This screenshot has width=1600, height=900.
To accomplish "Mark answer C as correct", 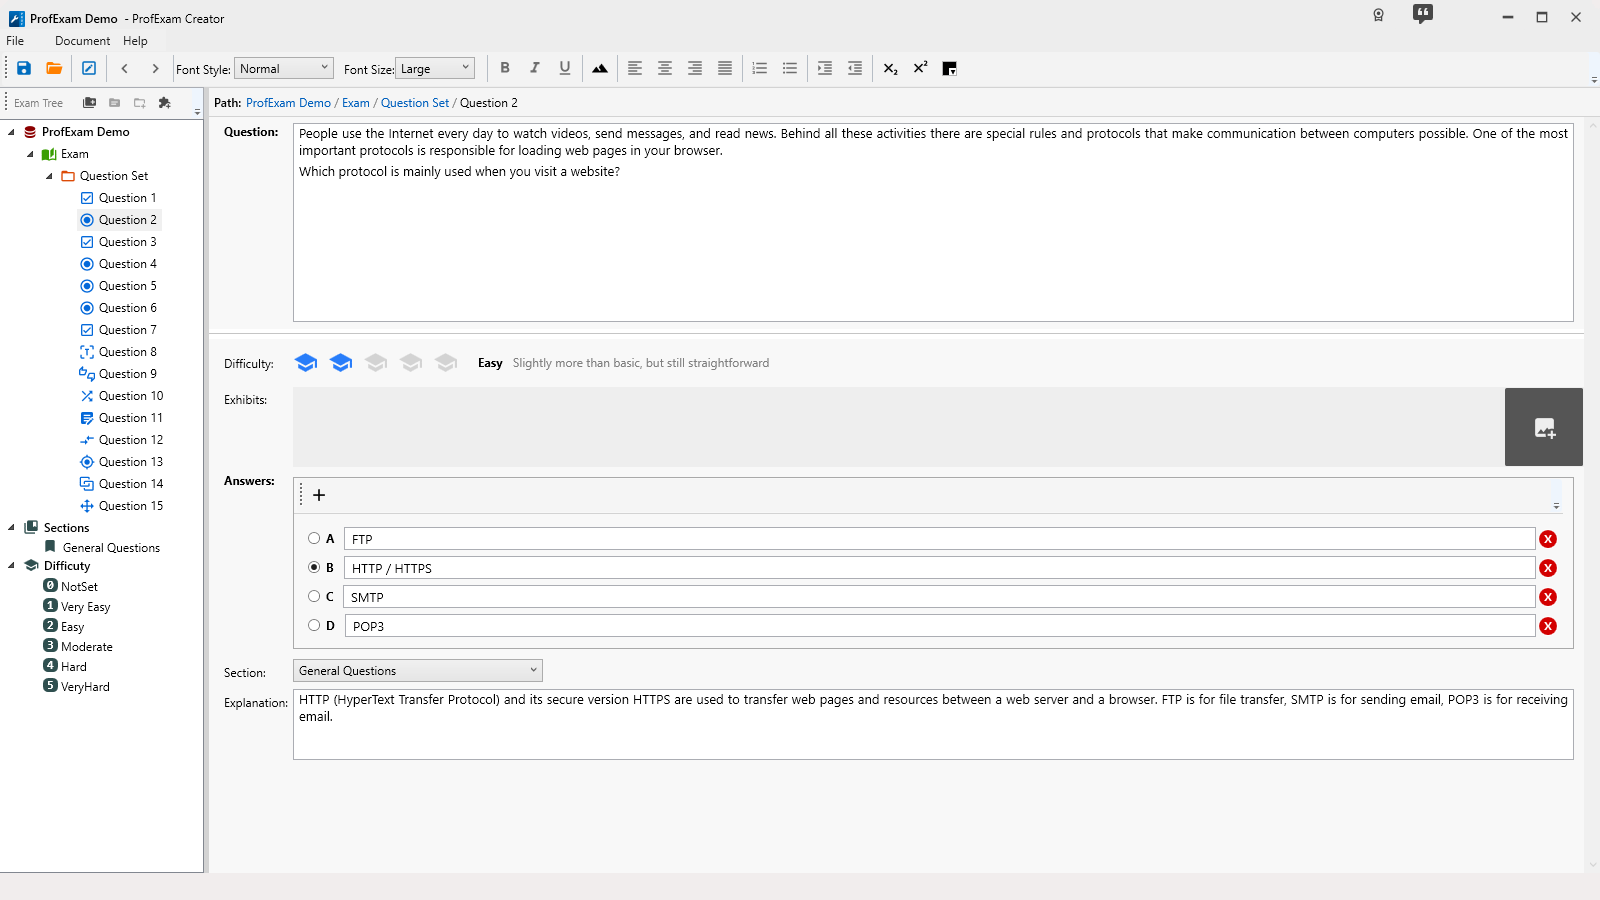I will [314, 596].
